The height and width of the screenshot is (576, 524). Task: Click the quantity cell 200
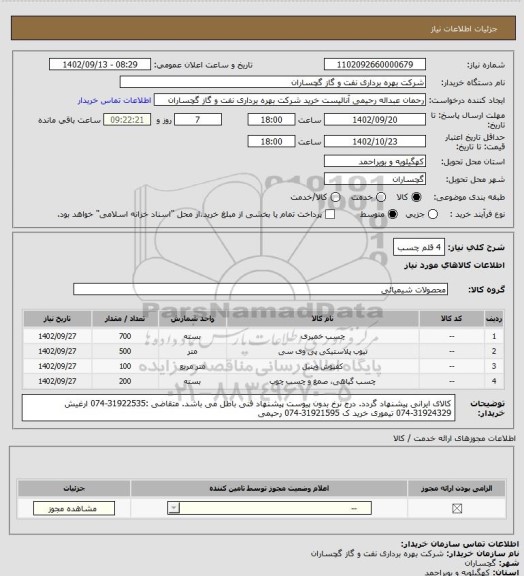125,381
